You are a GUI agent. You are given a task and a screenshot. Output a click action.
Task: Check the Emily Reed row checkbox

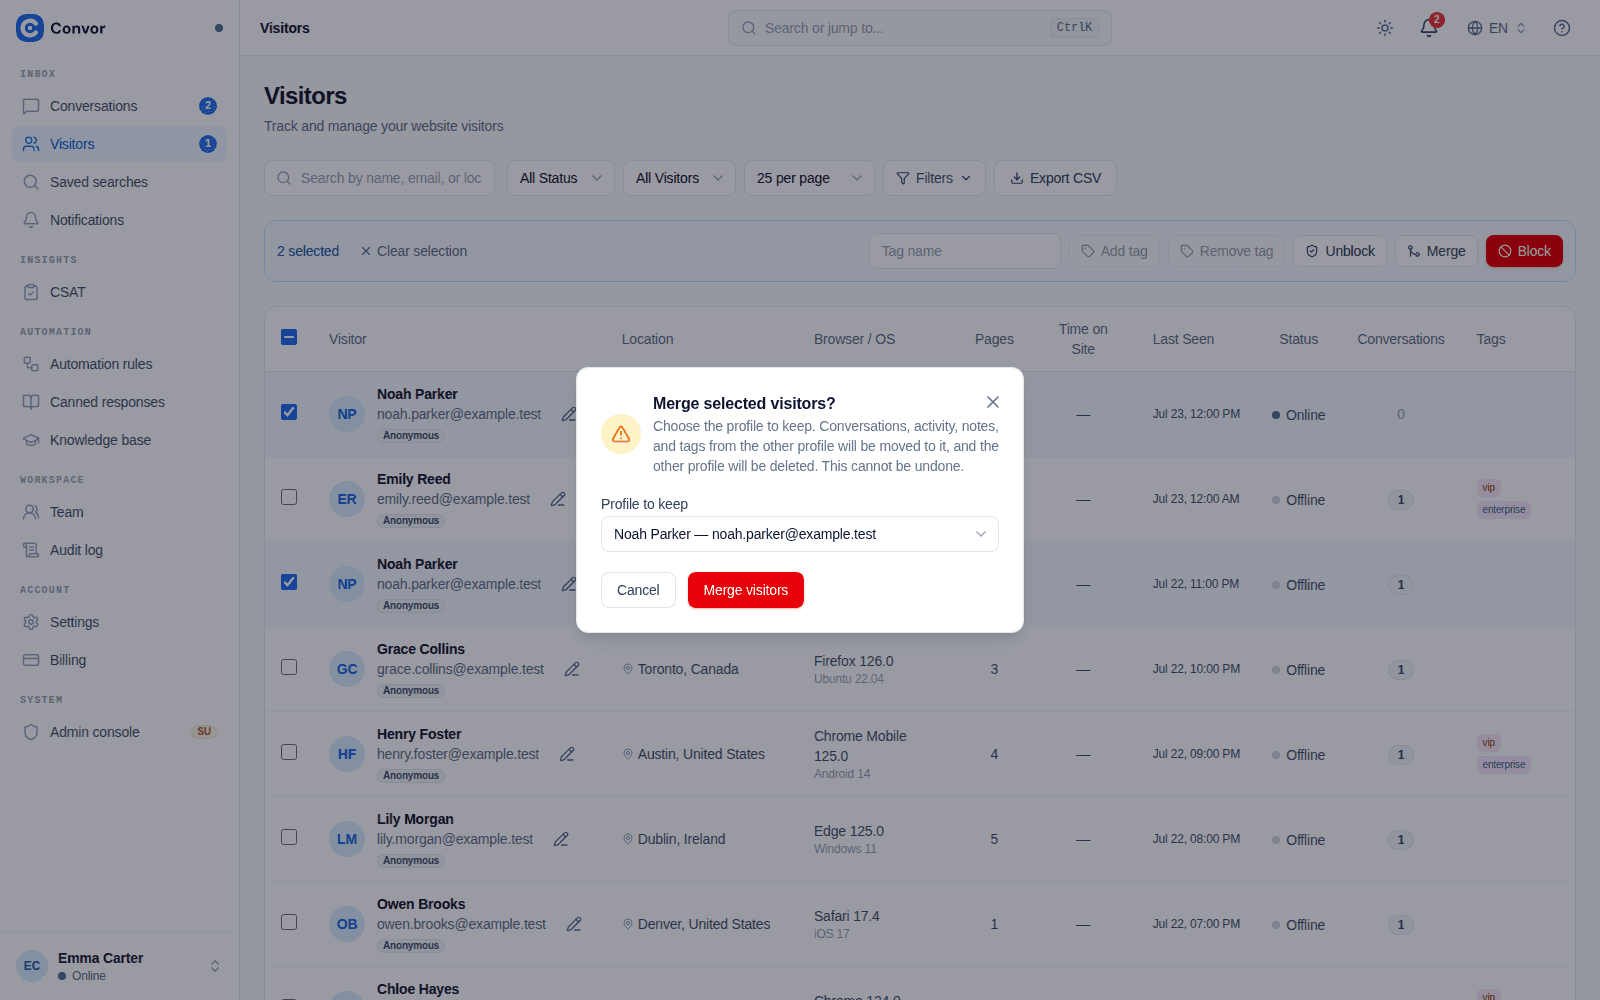point(289,497)
